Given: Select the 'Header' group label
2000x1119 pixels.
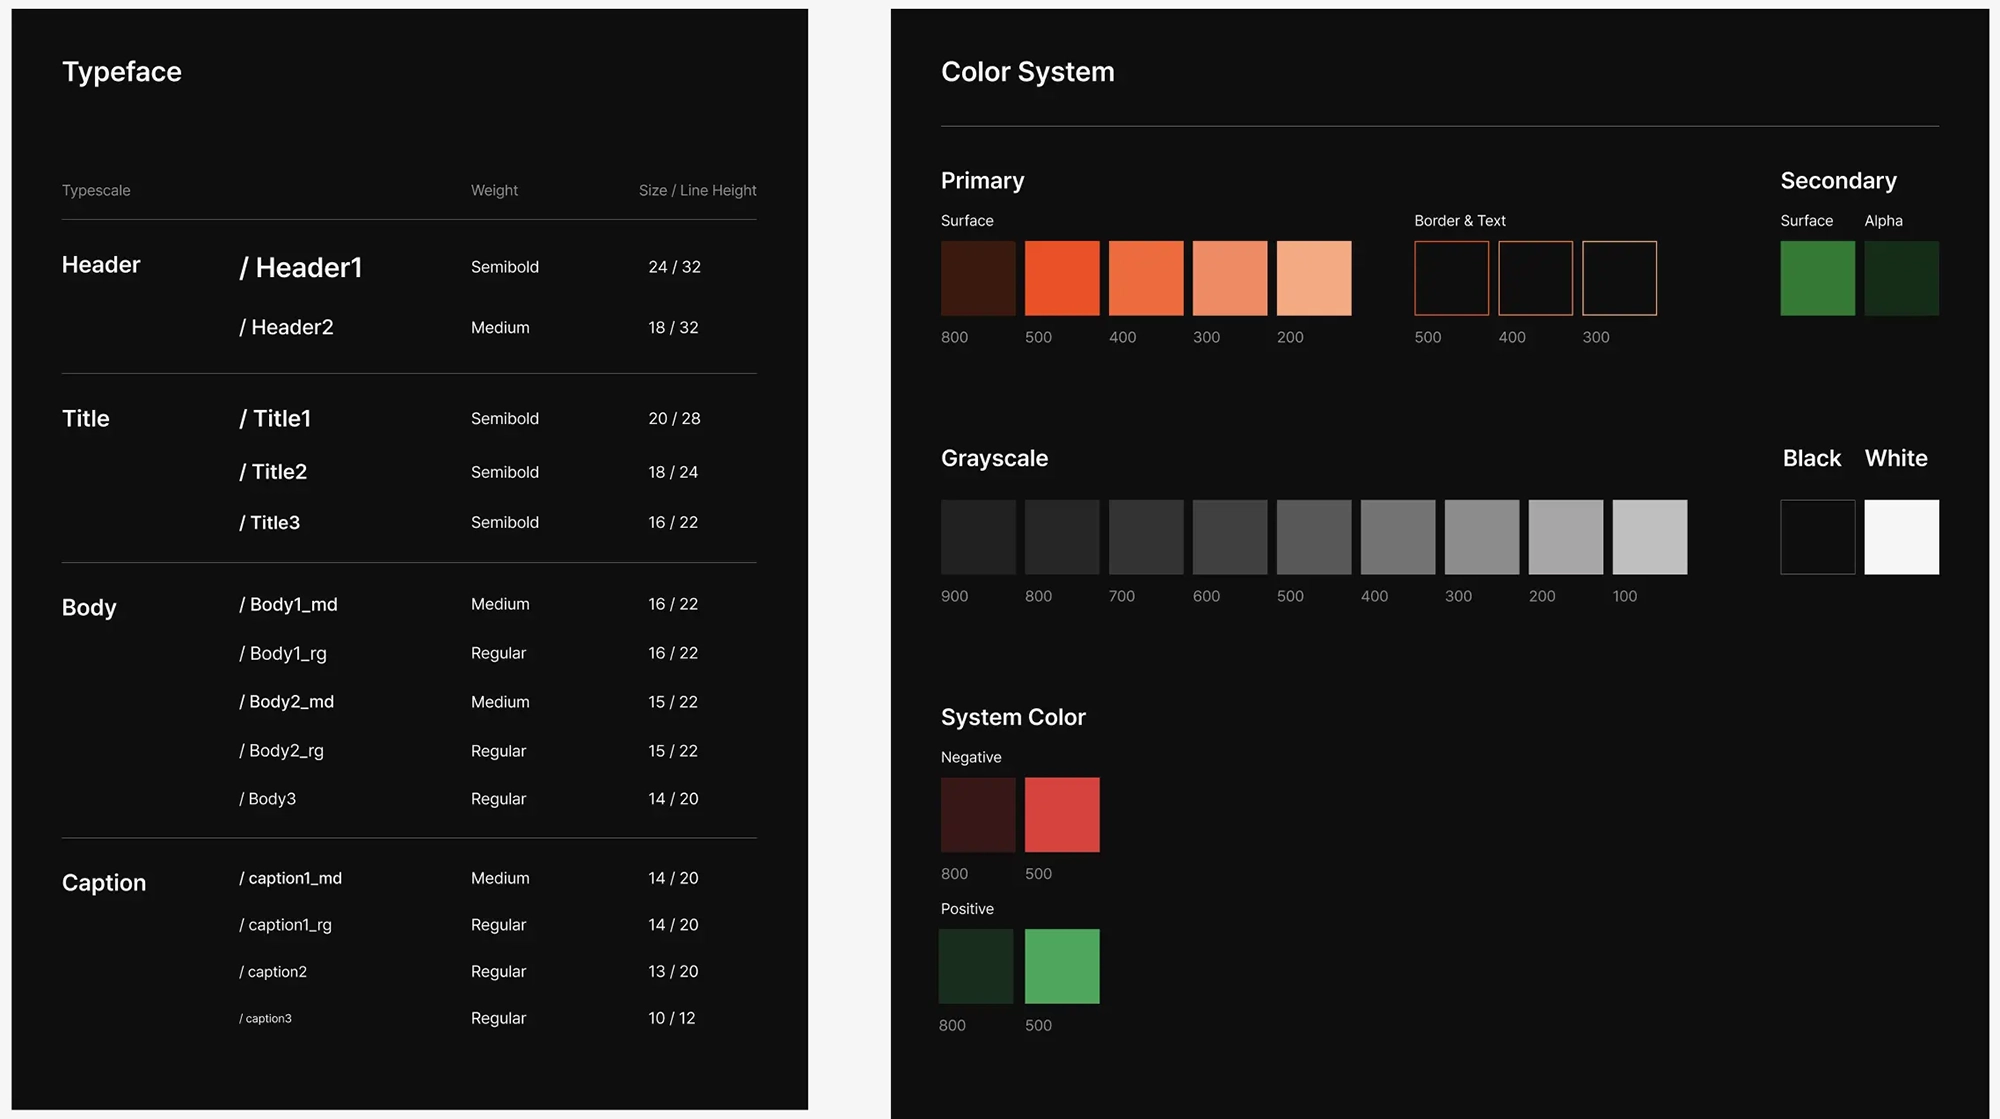Looking at the screenshot, I should pyautogui.click(x=101, y=265).
